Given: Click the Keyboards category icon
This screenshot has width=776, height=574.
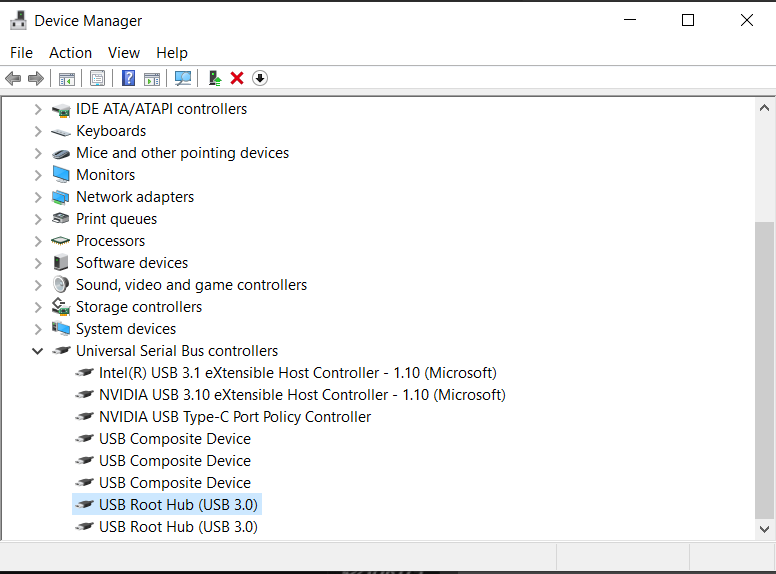Looking at the screenshot, I should pyautogui.click(x=61, y=132).
